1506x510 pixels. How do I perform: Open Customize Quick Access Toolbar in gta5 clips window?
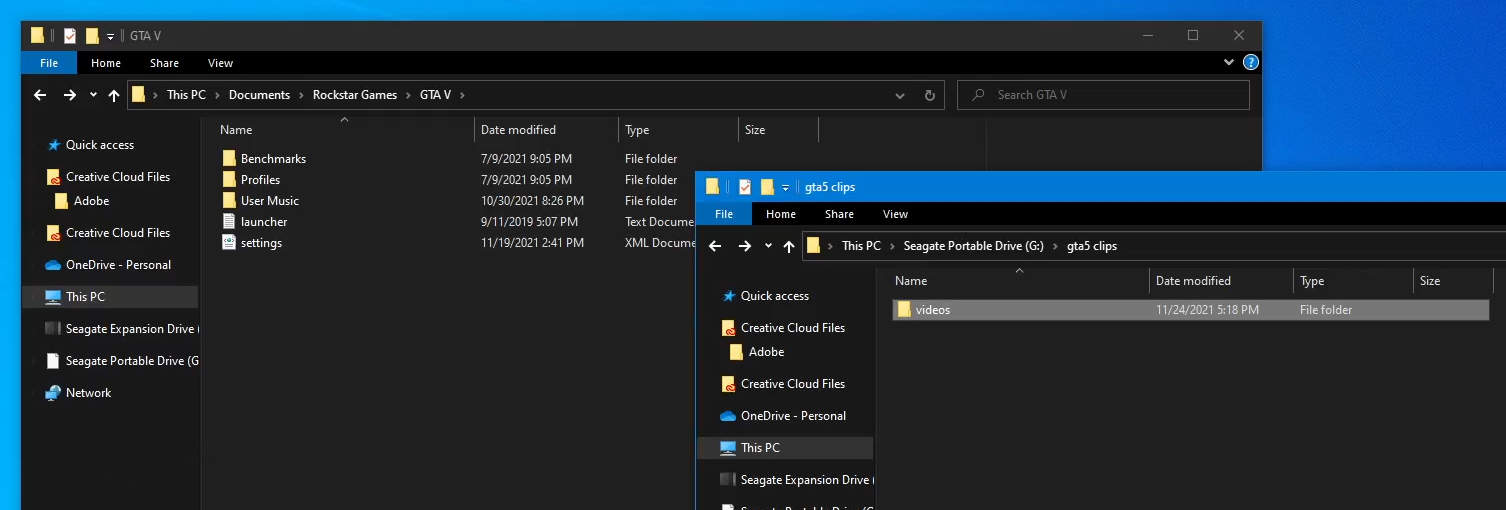(x=785, y=187)
